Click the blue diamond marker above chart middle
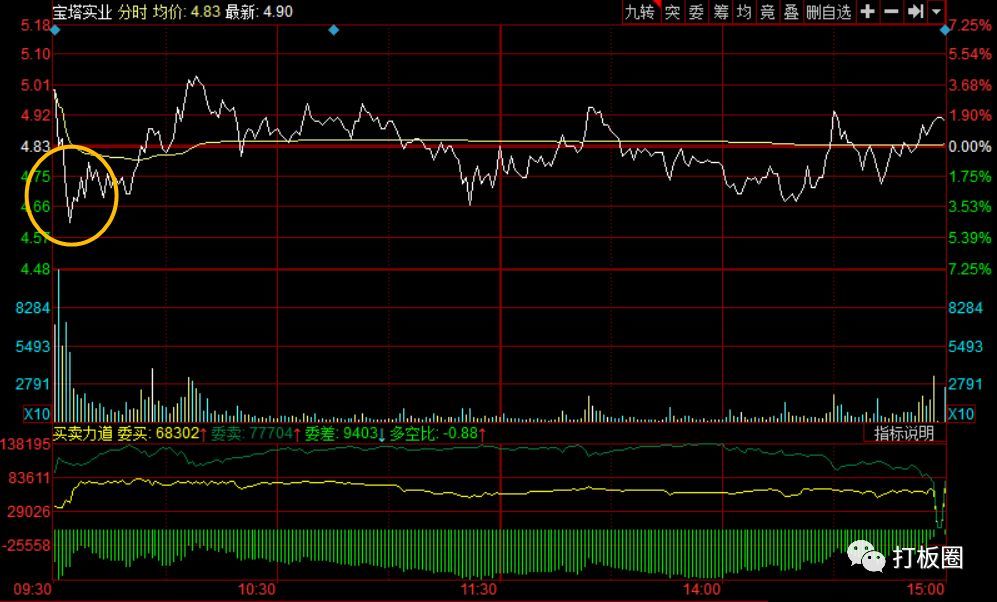This screenshot has height=602, width=997. [x=333, y=30]
